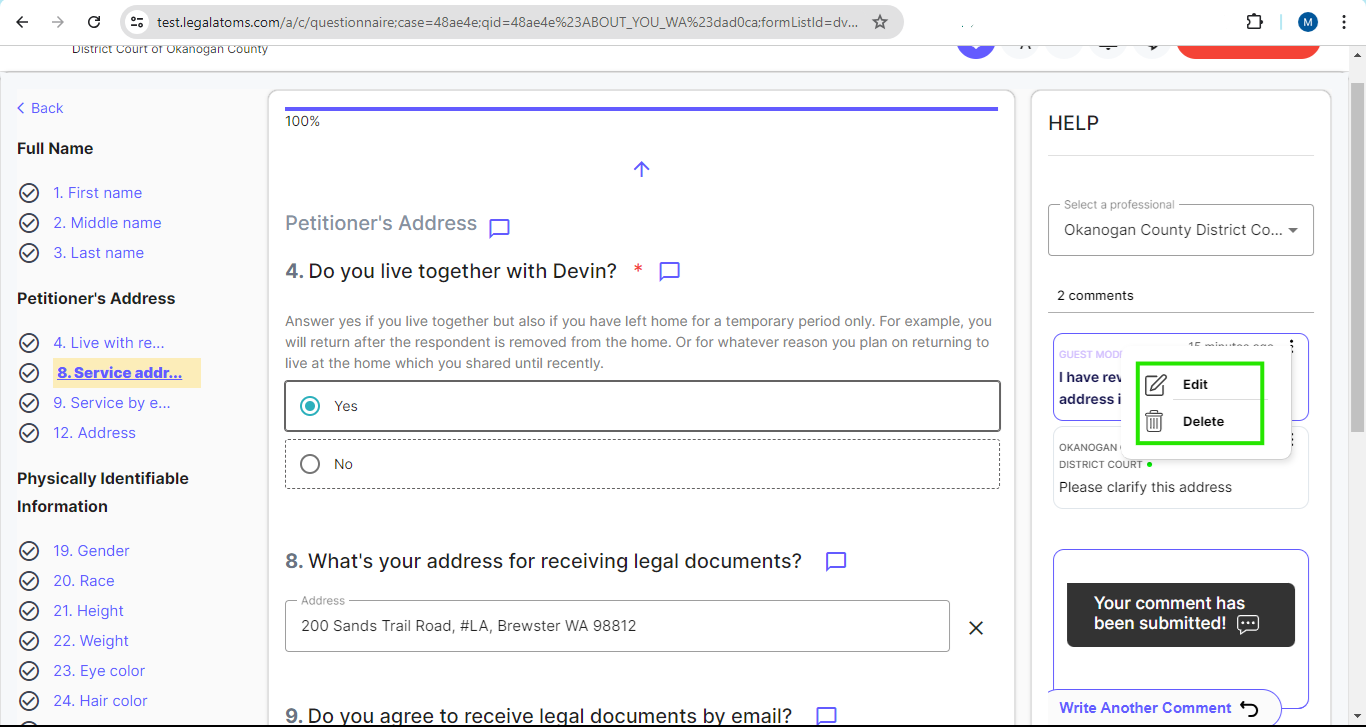Open 4. Live with re... in sidebar
The image size is (1366, 727).
109,343
